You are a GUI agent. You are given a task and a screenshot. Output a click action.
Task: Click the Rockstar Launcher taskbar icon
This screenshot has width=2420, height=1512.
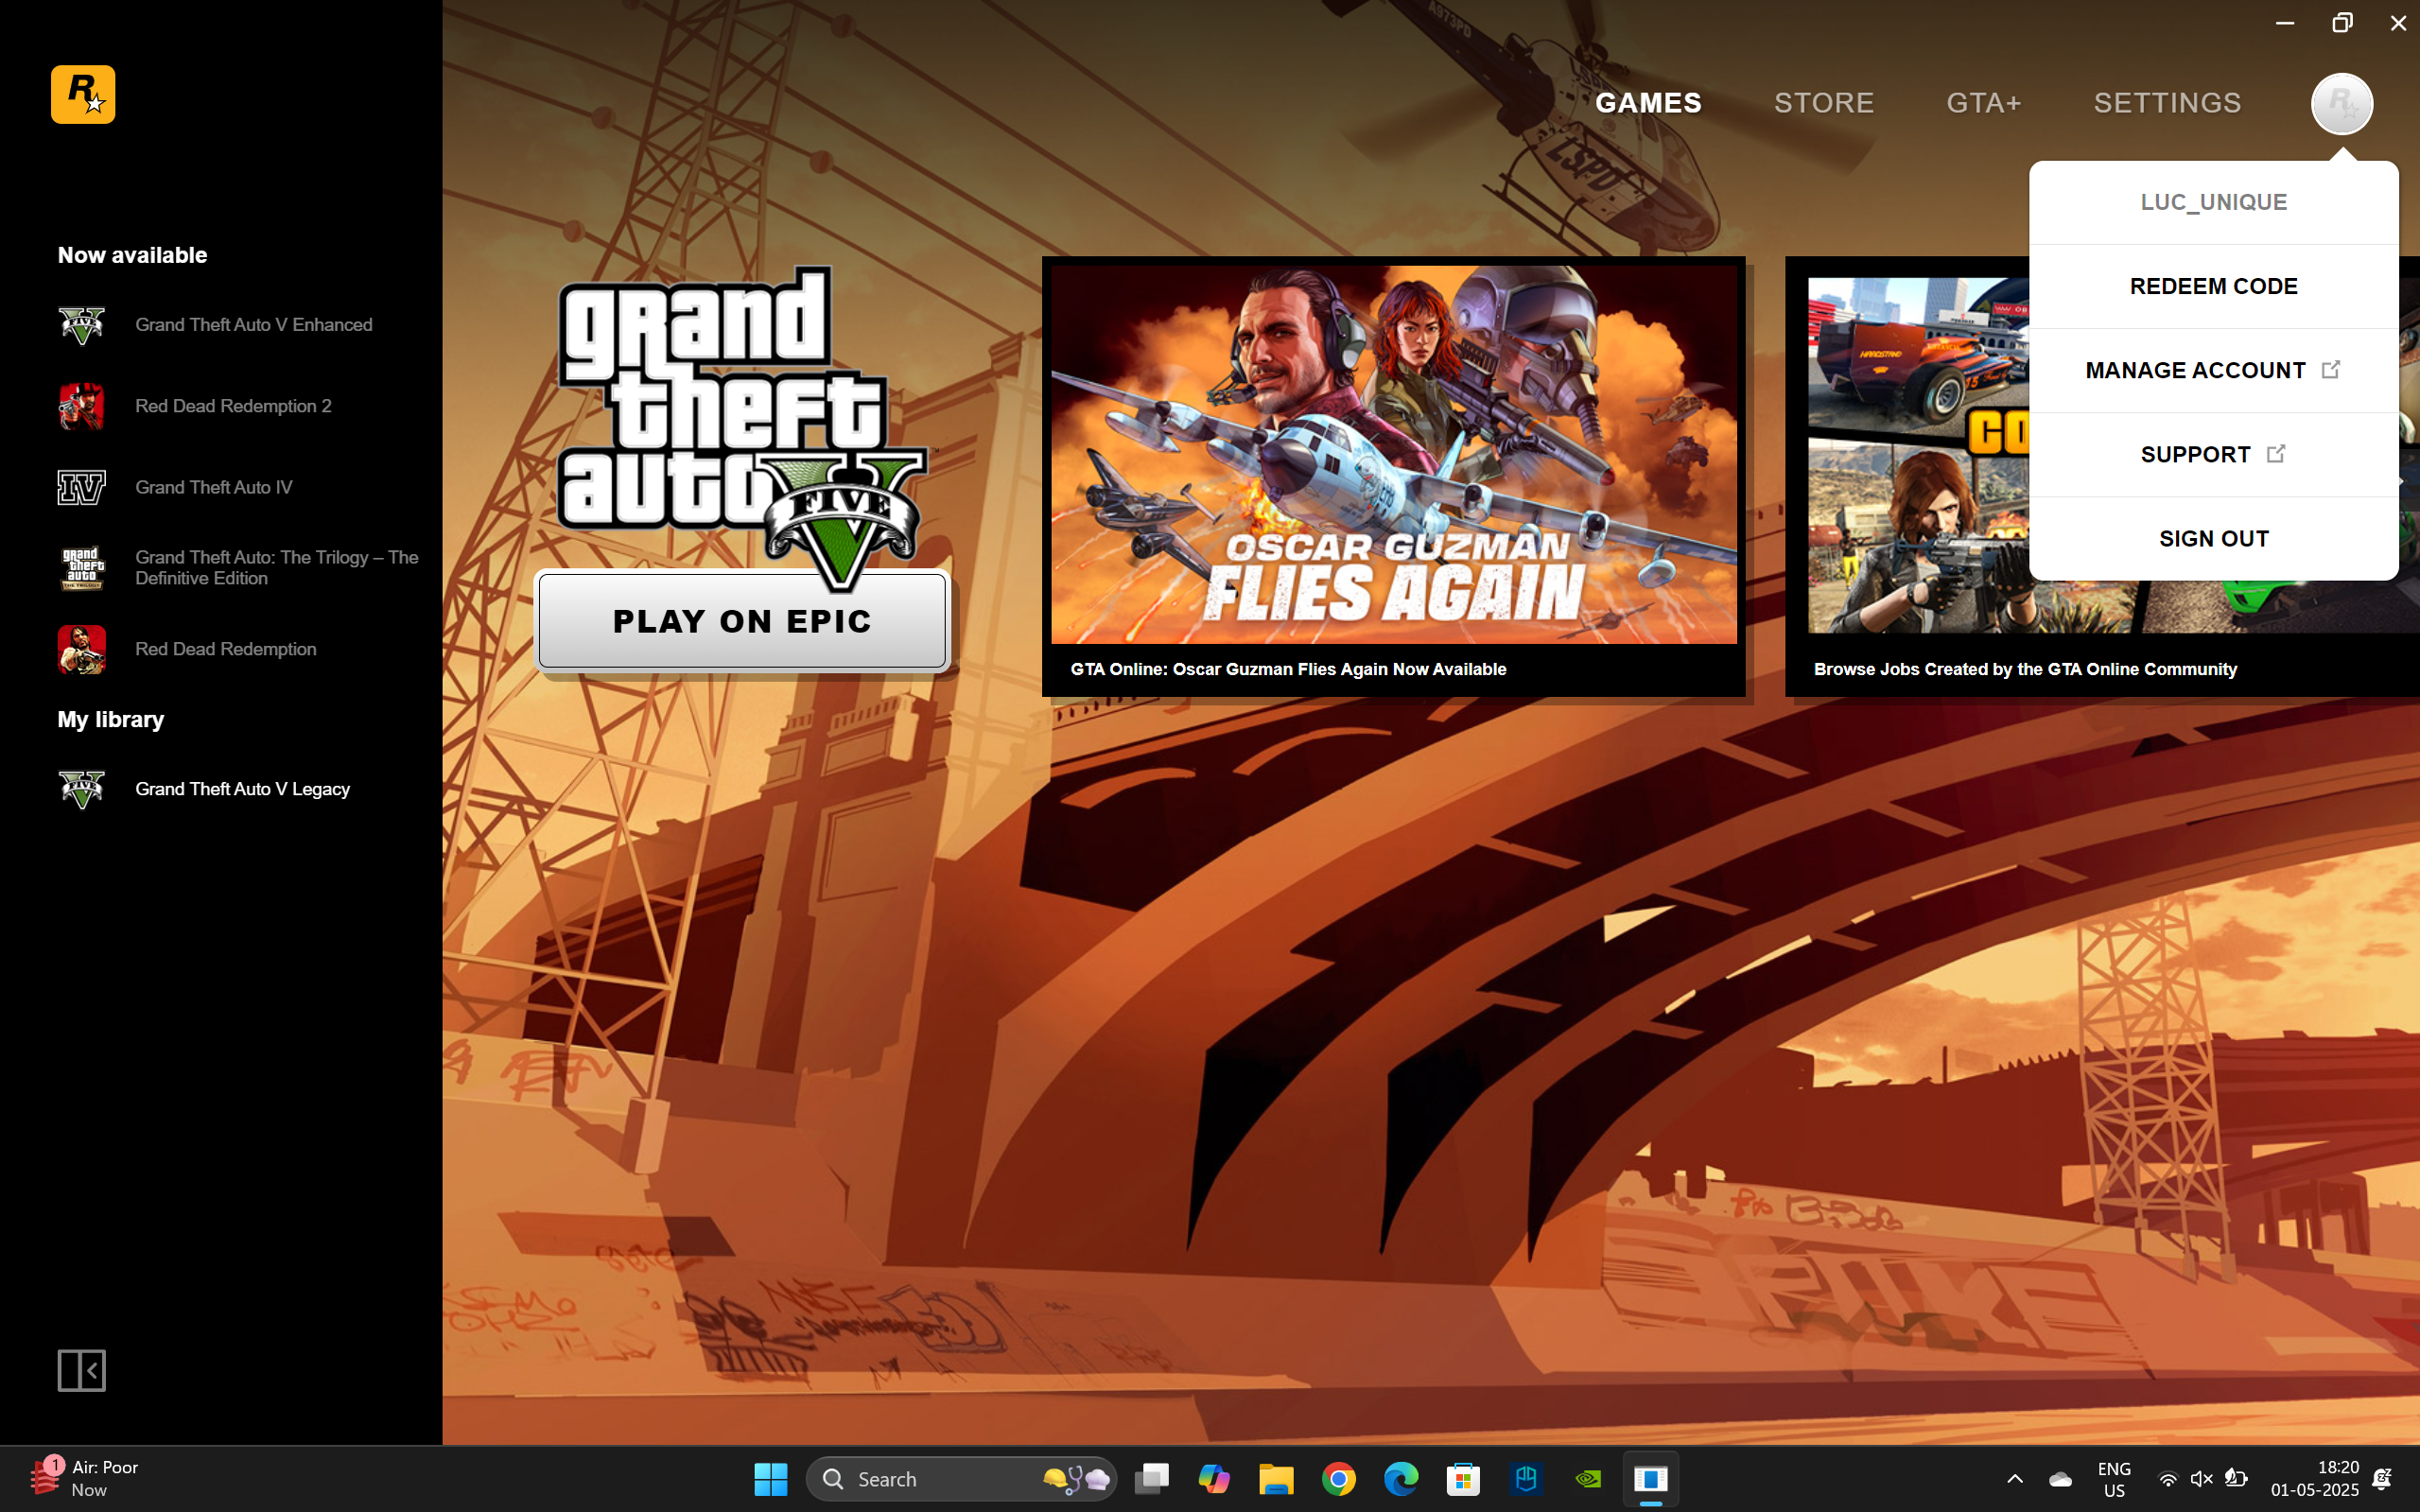pyautogui.click(x=1651, y=1478)
